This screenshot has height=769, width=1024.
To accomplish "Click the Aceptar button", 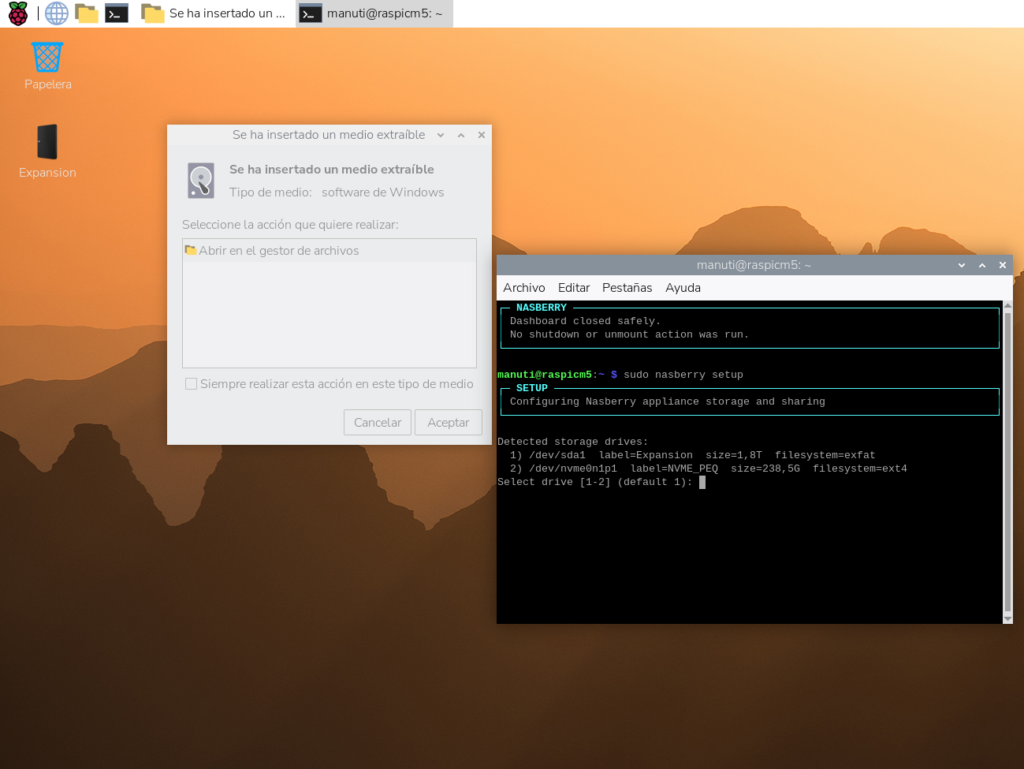I will (x=448, y=422).
